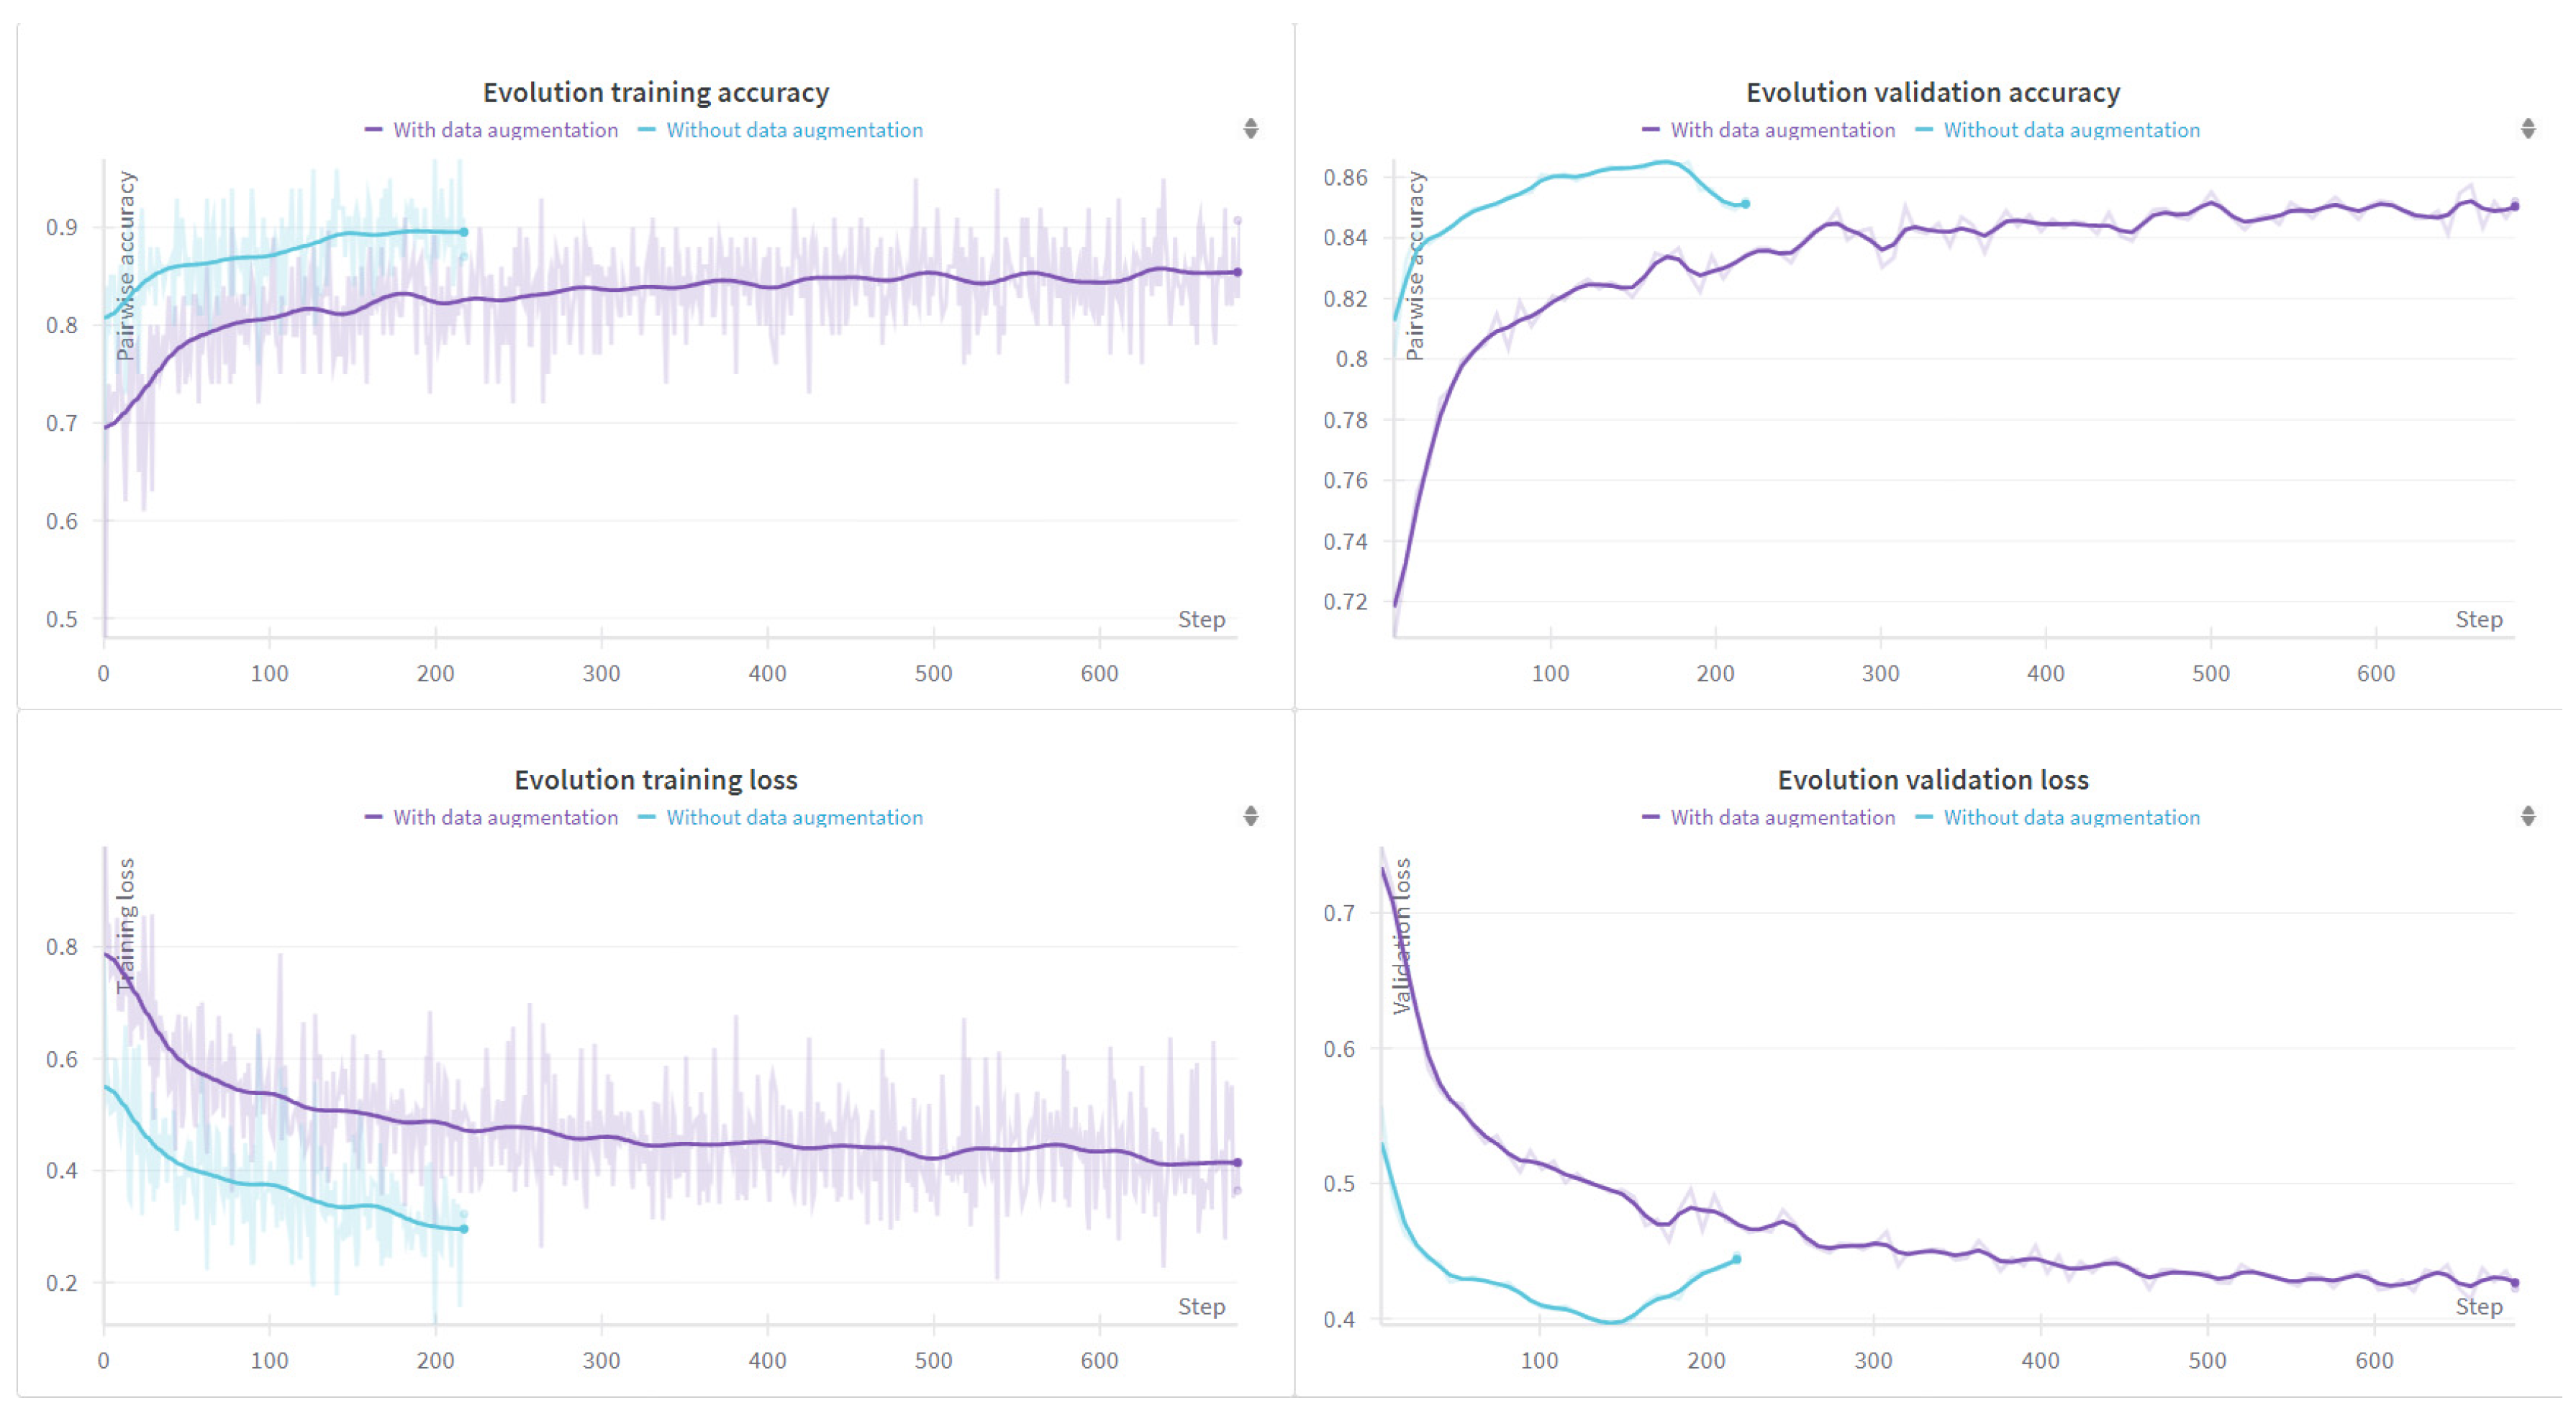Click purple line endpoint in training loss chart

[1237, 1162]
